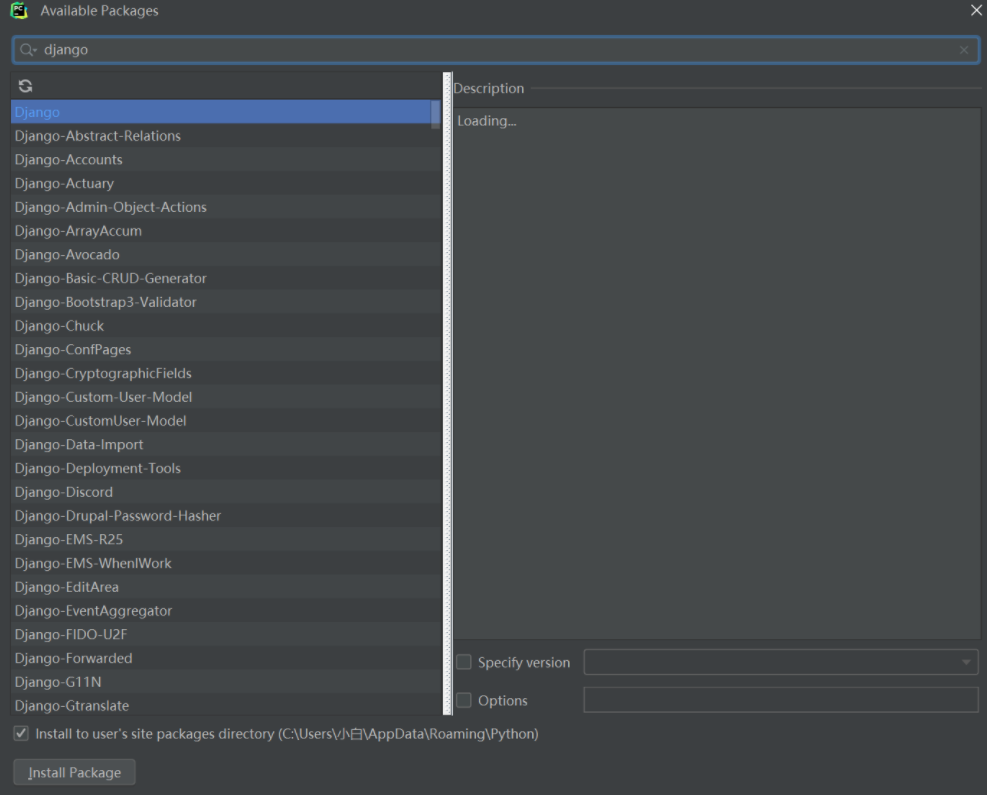The width and height of the screenshot is (987, 795).
Task: Click the Loading... description text
Action: (x=487, y=121)
